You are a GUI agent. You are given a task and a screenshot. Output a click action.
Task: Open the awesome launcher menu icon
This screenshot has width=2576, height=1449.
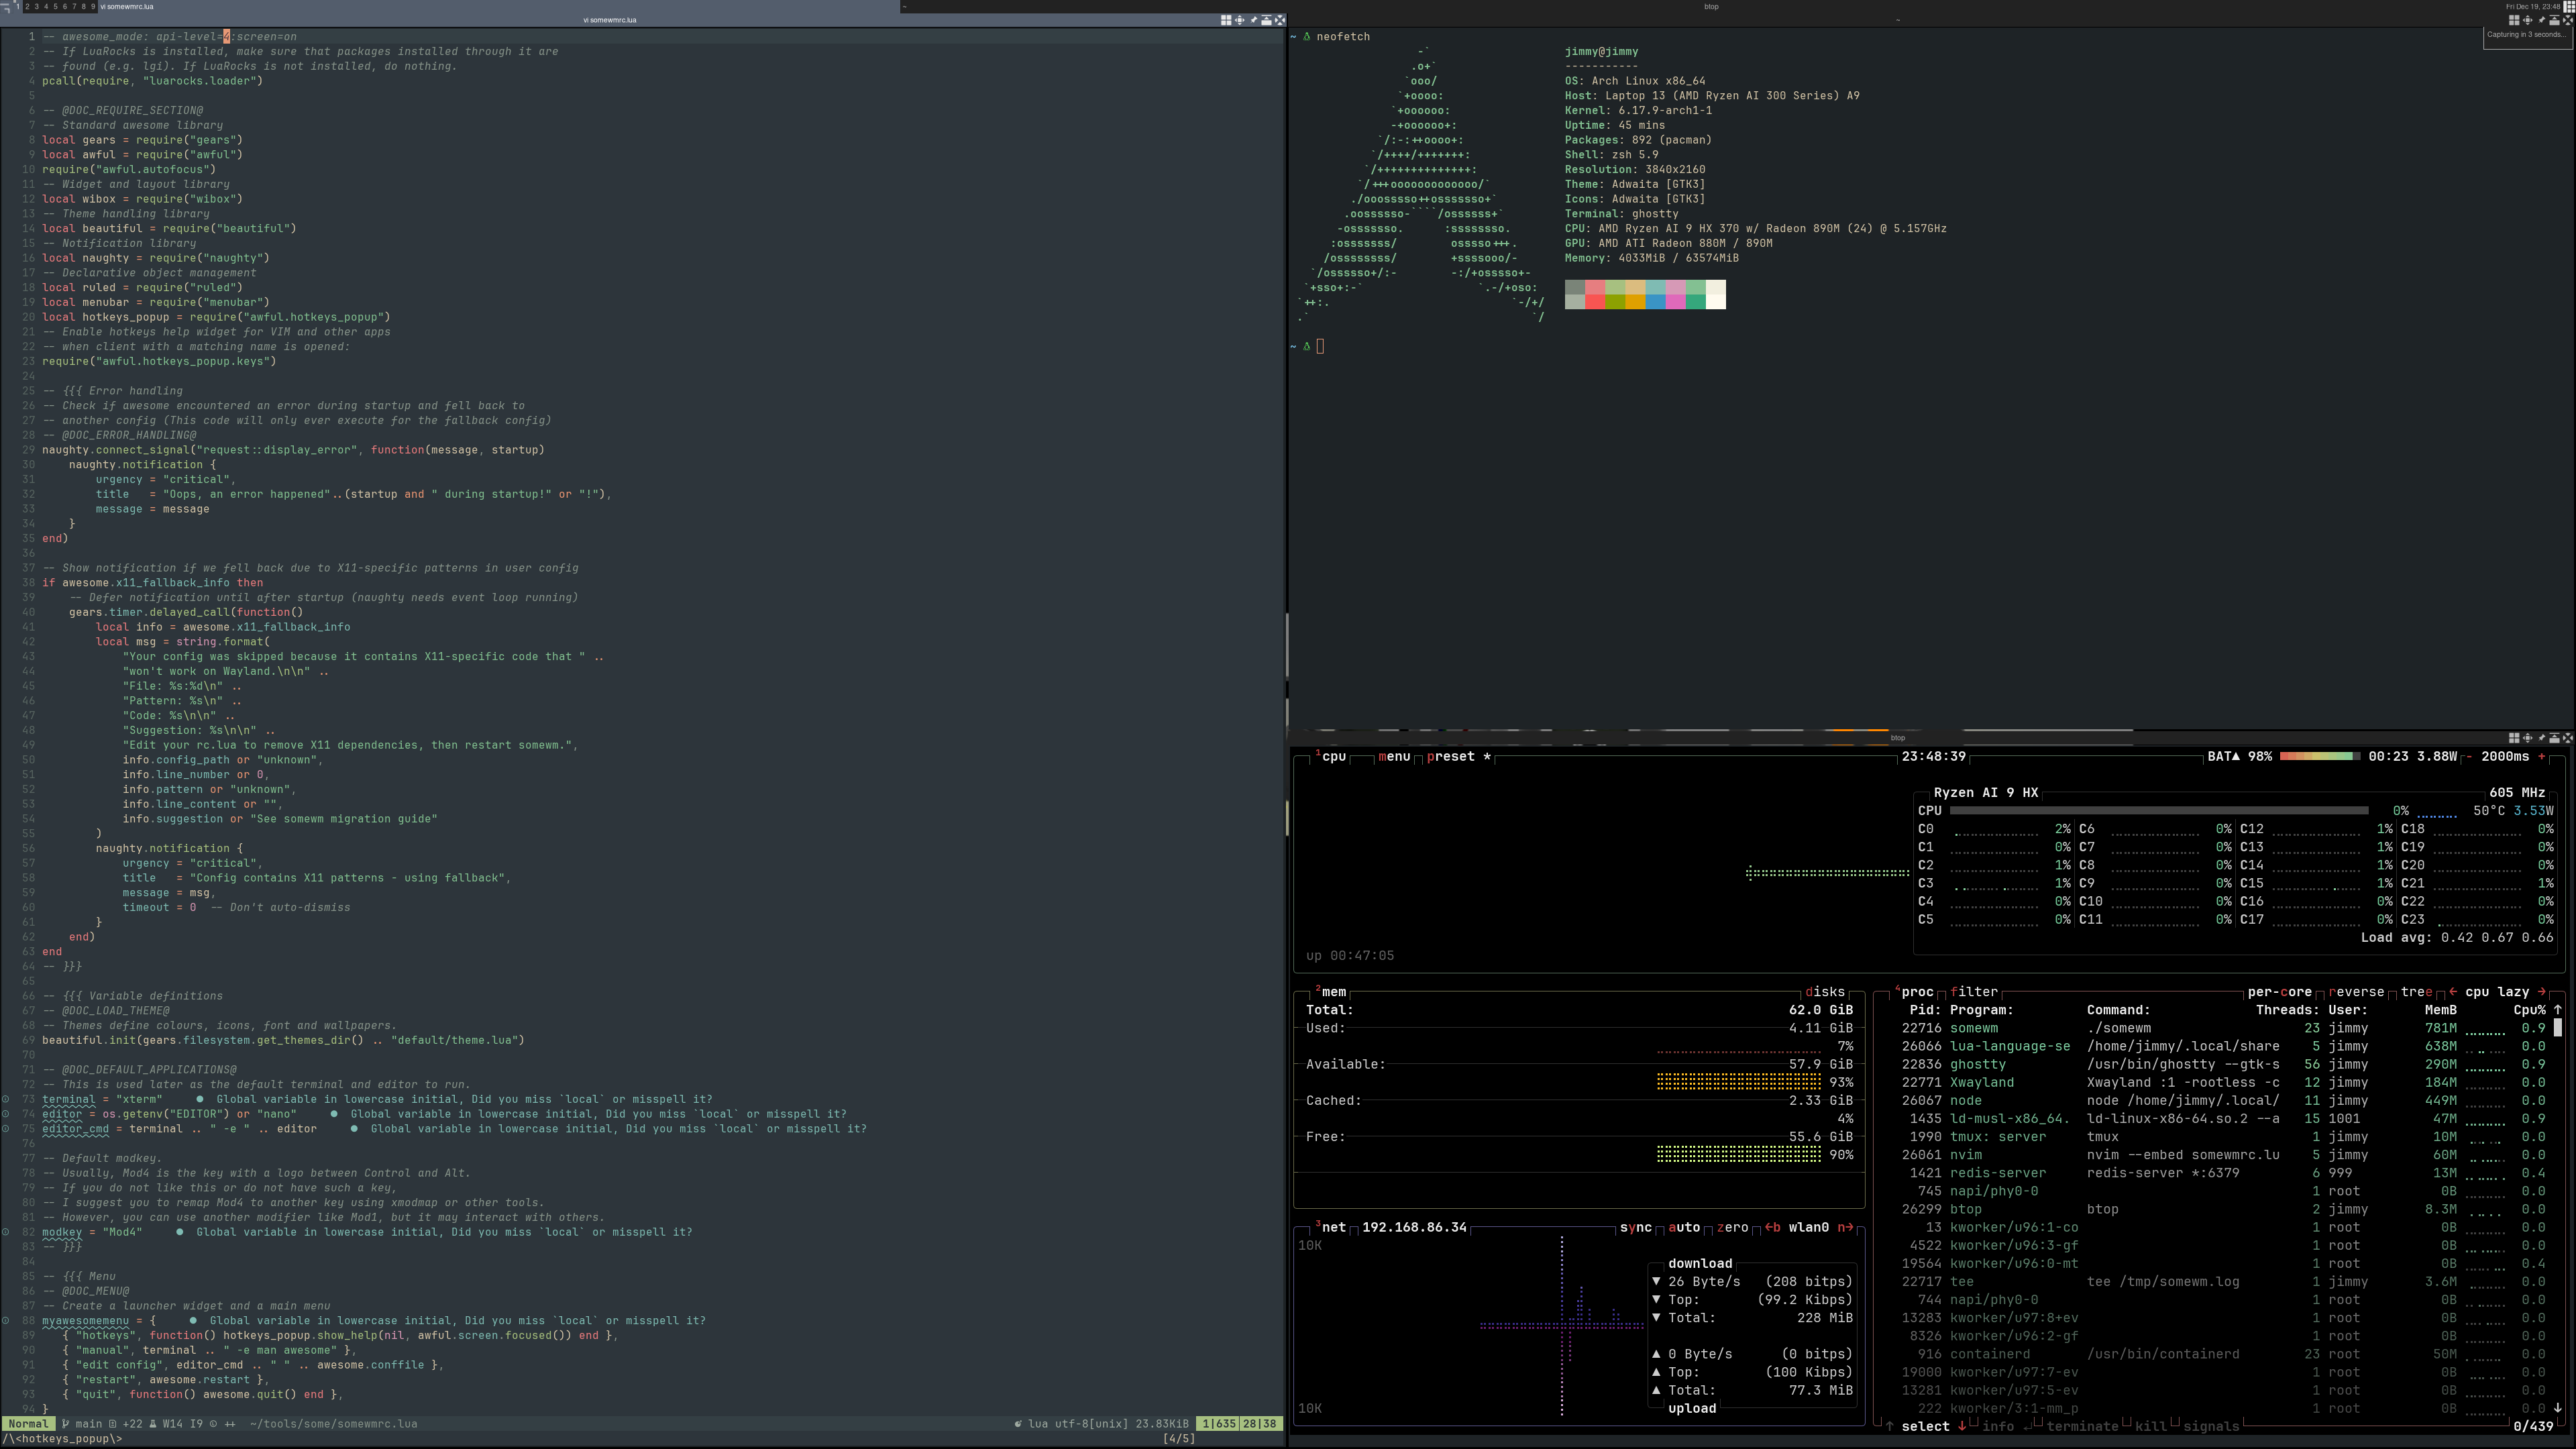coord(6,6)
